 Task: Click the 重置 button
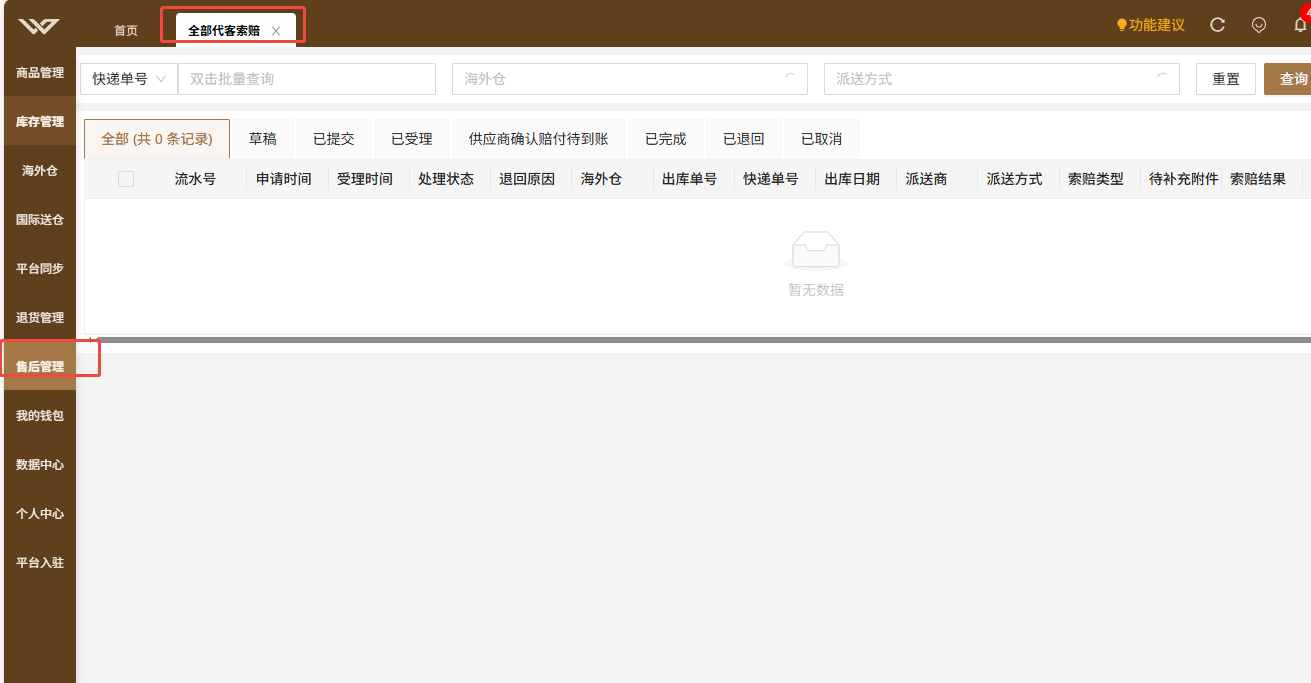point(1226,79)
